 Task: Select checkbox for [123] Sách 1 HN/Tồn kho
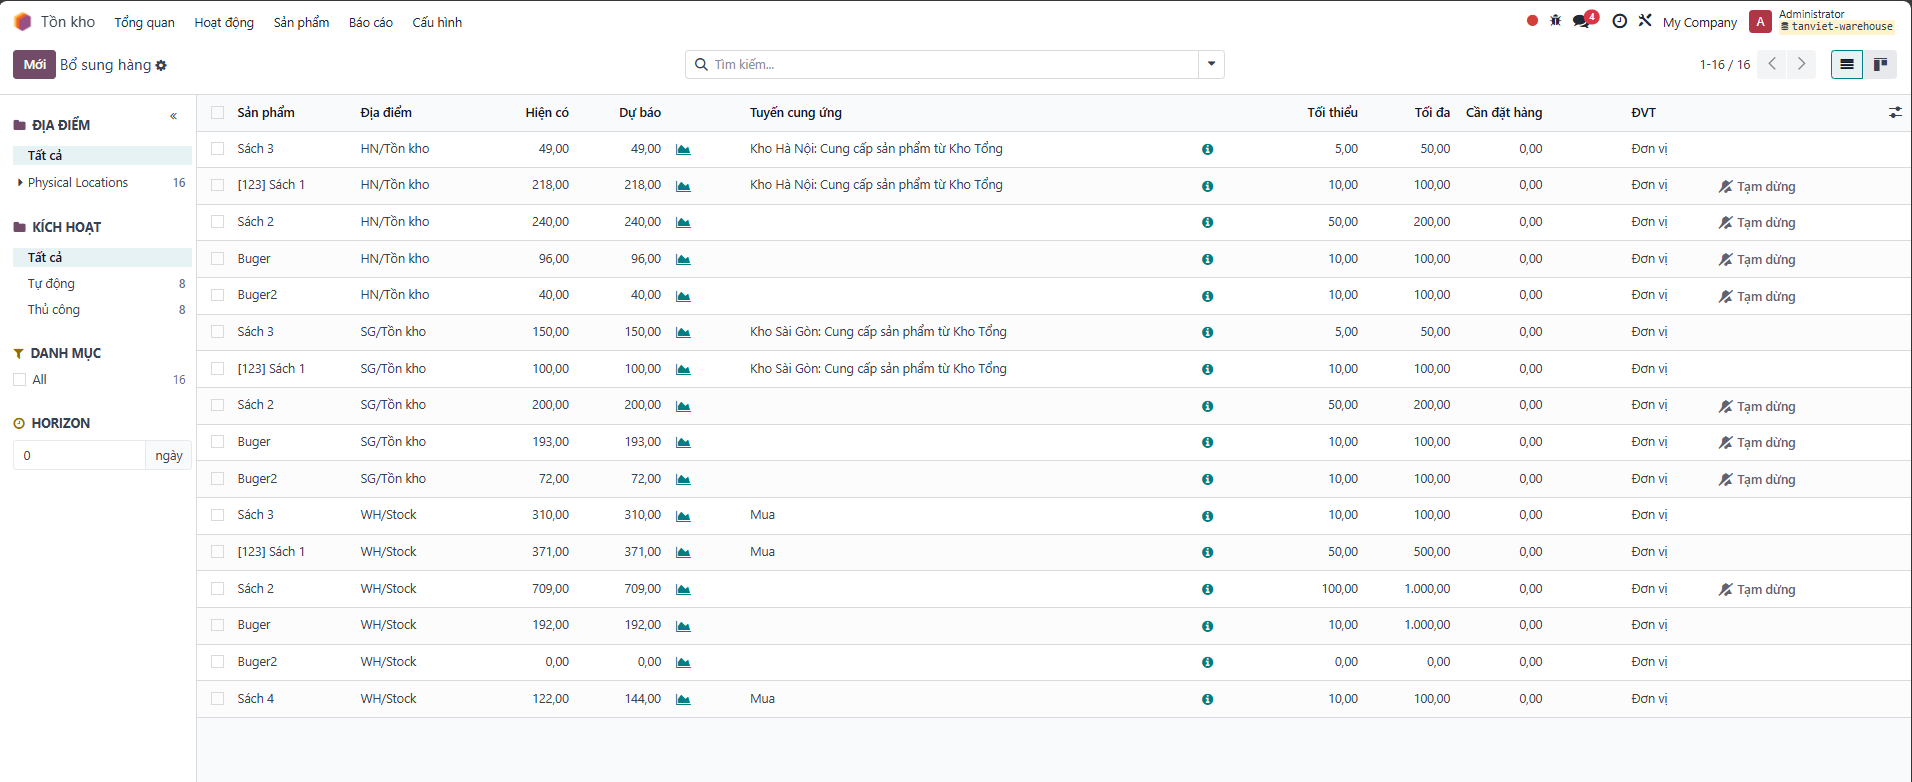[217, 185]
